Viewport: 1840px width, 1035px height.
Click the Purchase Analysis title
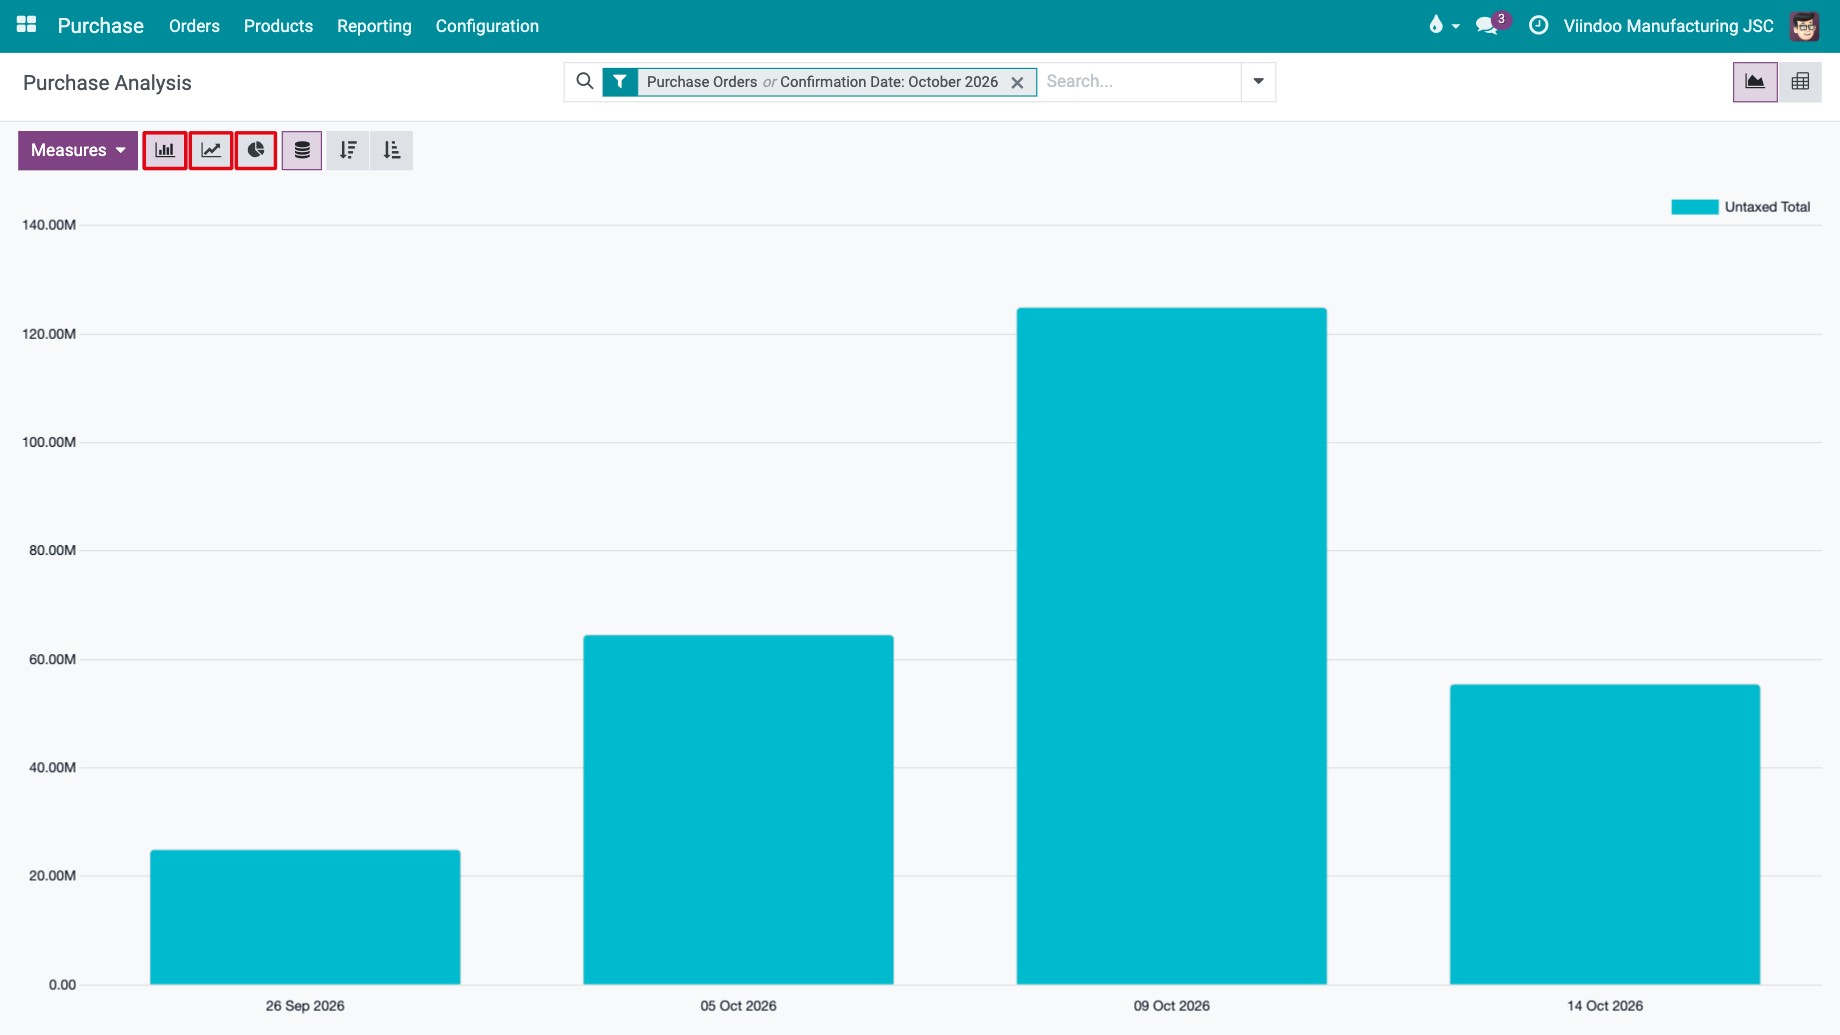(x=107, y=83)
